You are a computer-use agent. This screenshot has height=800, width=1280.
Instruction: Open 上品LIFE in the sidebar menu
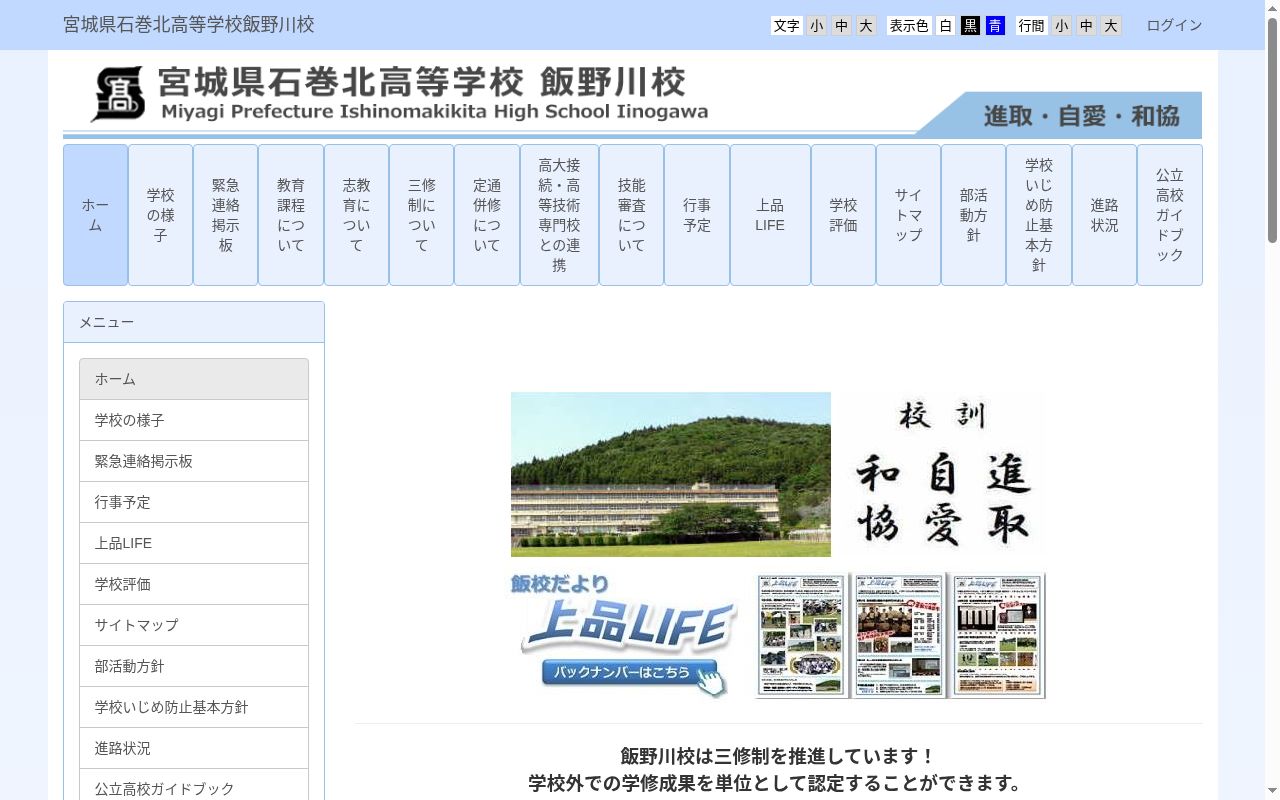click(x=194, y=543)
